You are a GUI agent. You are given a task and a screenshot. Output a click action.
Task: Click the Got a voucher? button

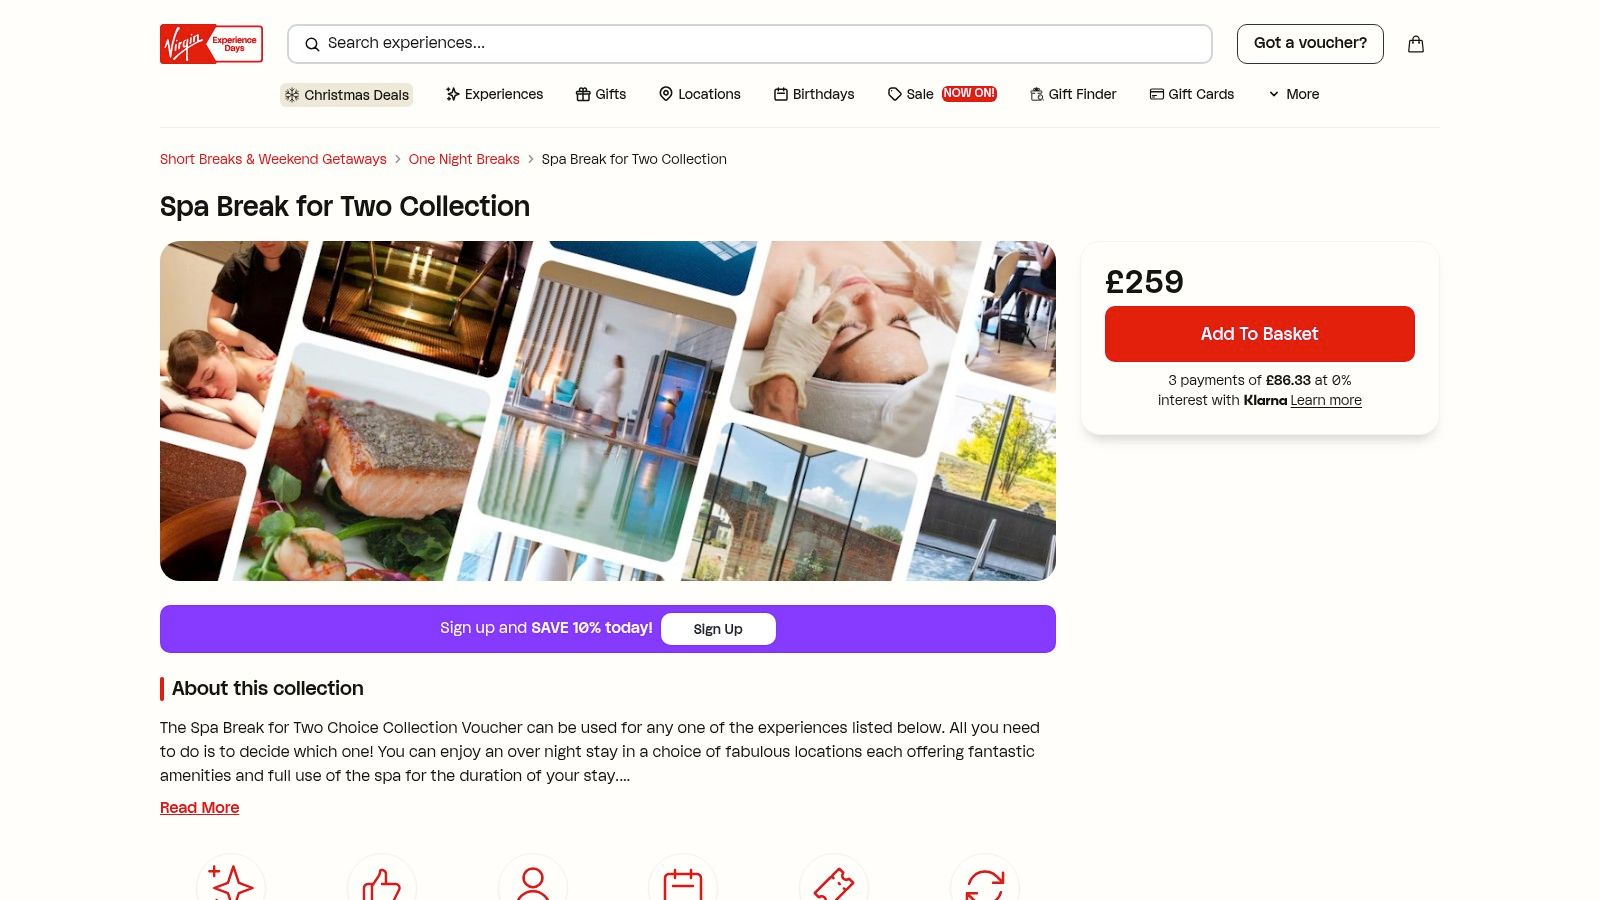tap(1310, 44)
